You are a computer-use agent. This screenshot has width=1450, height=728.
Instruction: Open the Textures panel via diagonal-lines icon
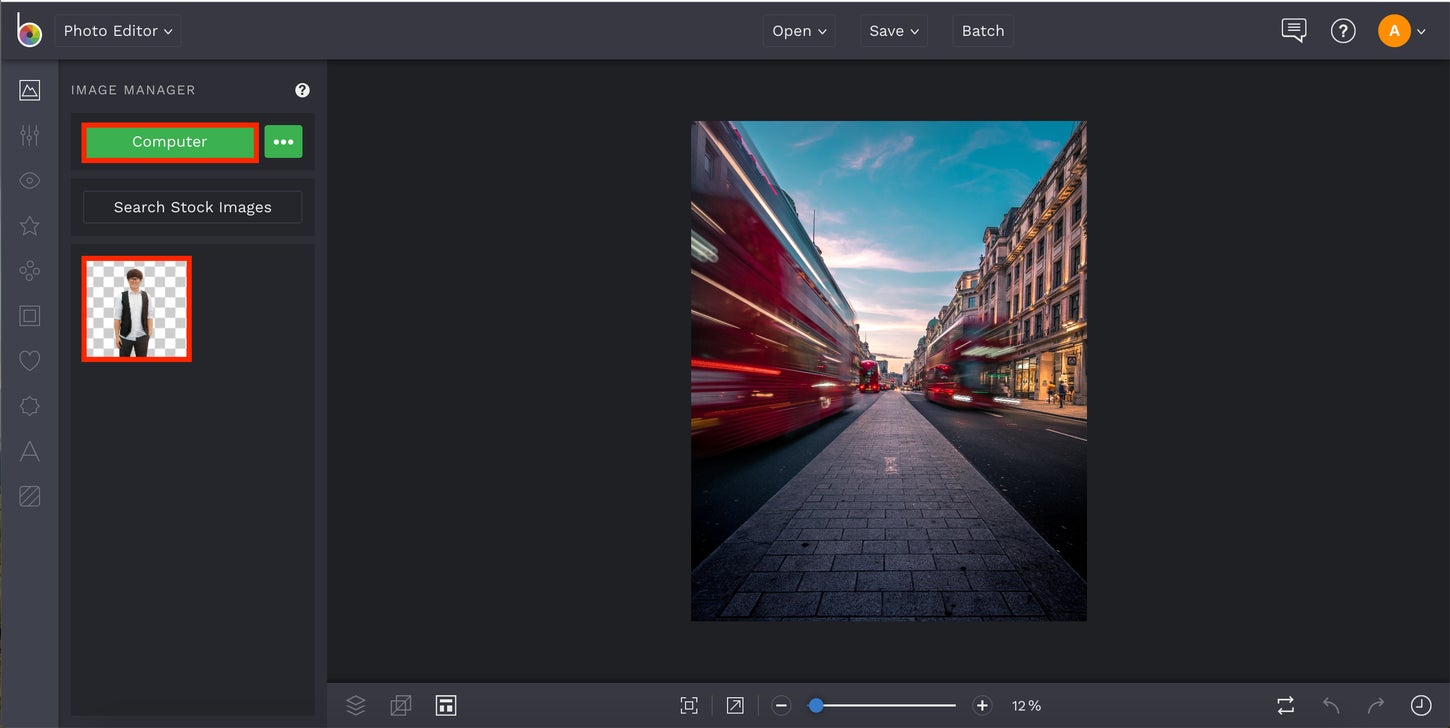coord(29,496)
